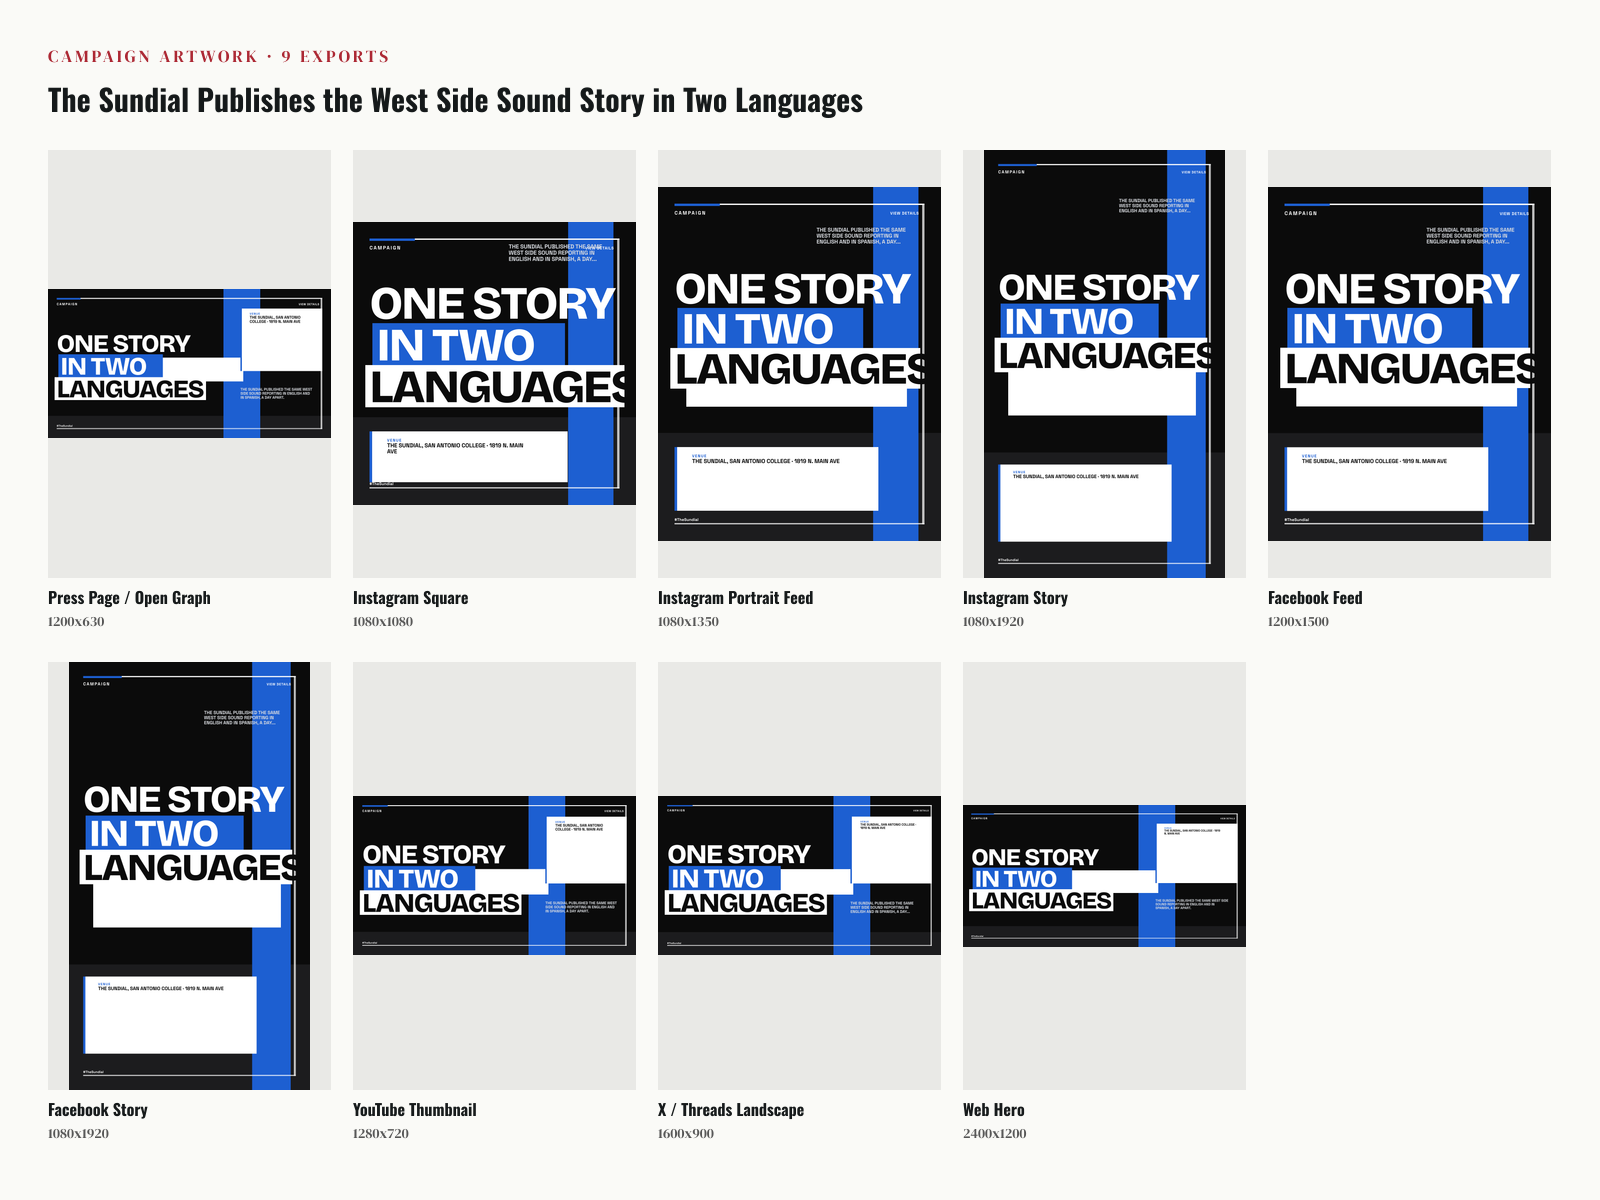Select the Instagram Story artwork thumbnail

pos(1104,364)
